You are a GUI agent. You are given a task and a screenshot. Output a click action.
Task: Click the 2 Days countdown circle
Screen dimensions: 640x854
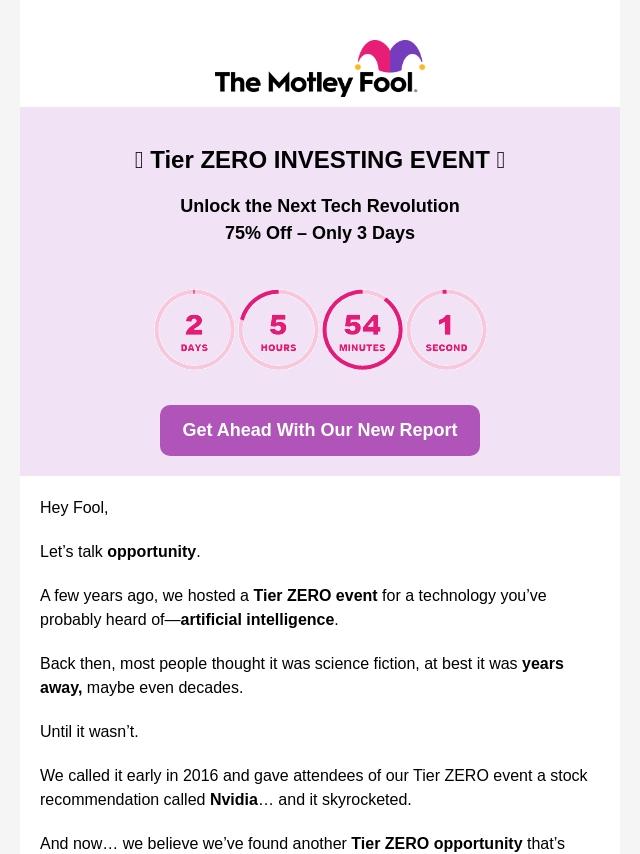coord(194,330)
